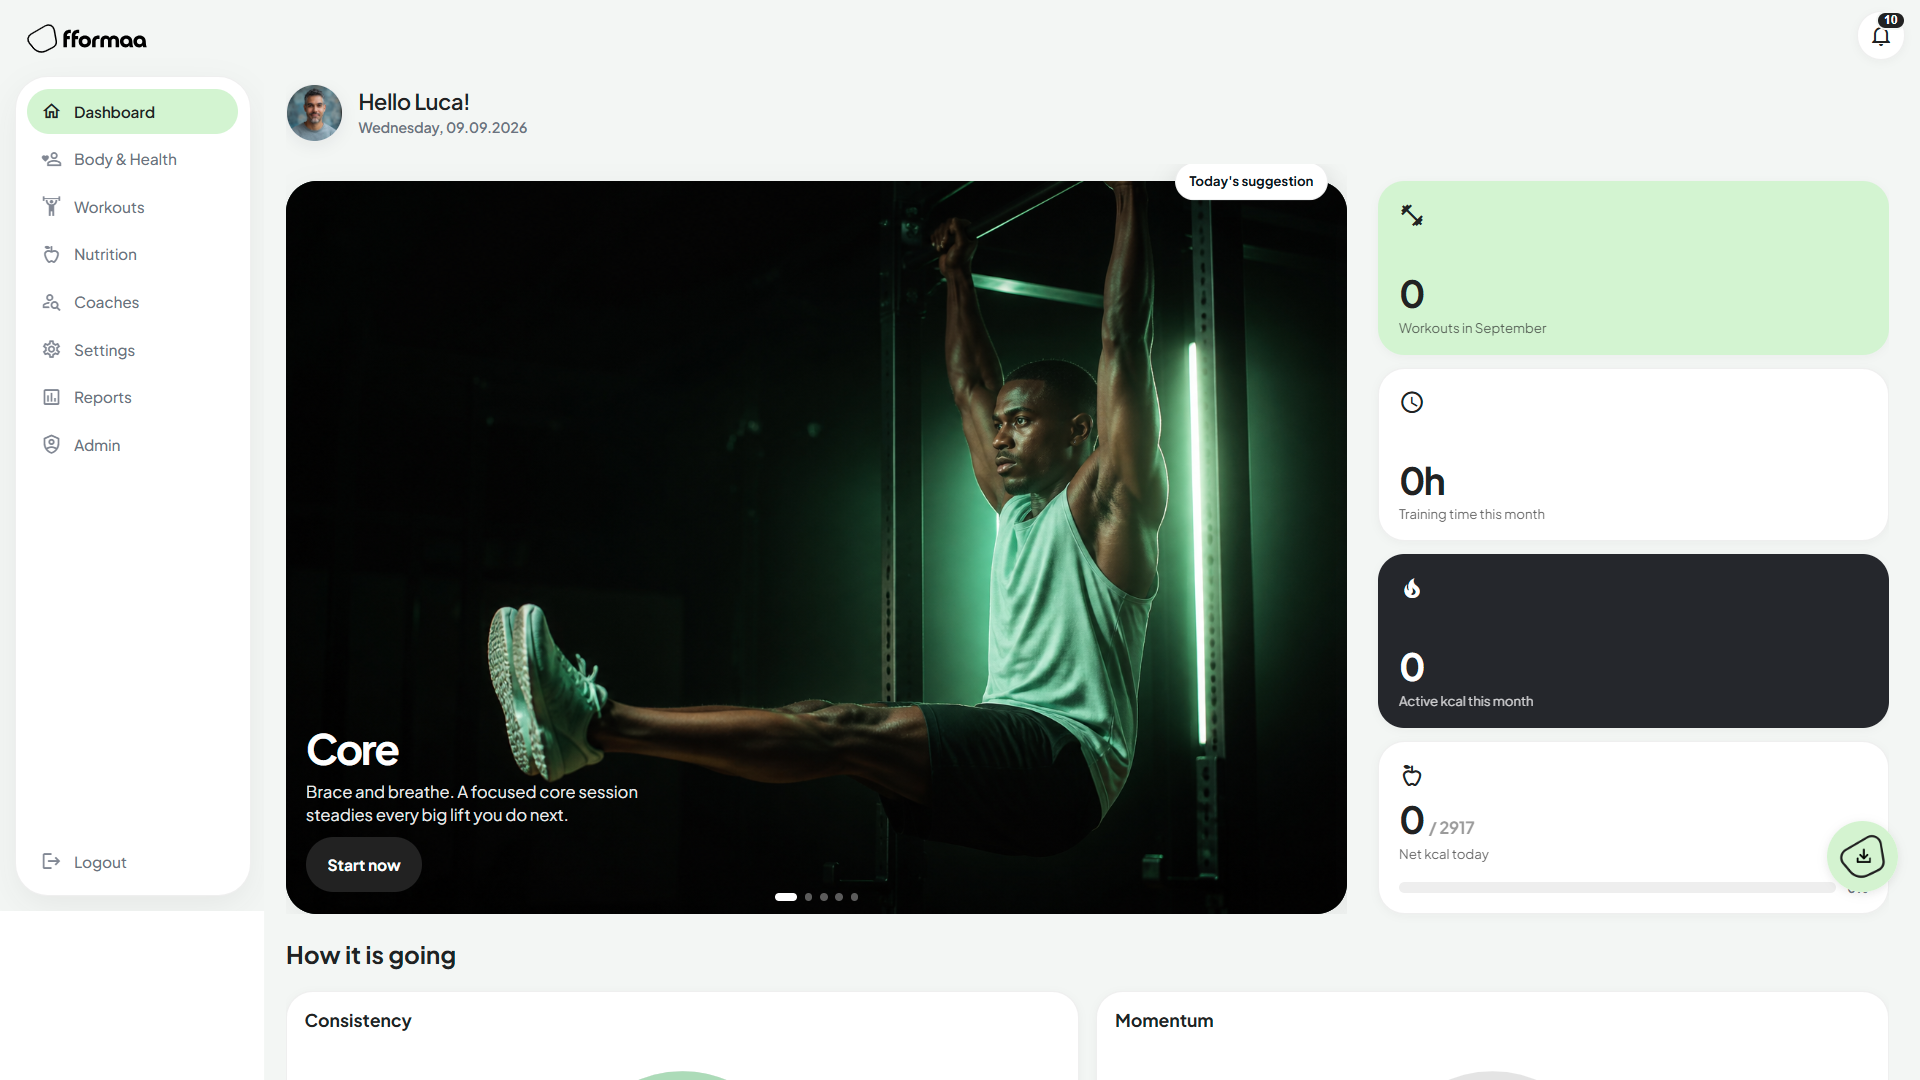Click the Body & Health sidebar icon
This screenshot has width=1920, height=1080.
coord(52,159)
